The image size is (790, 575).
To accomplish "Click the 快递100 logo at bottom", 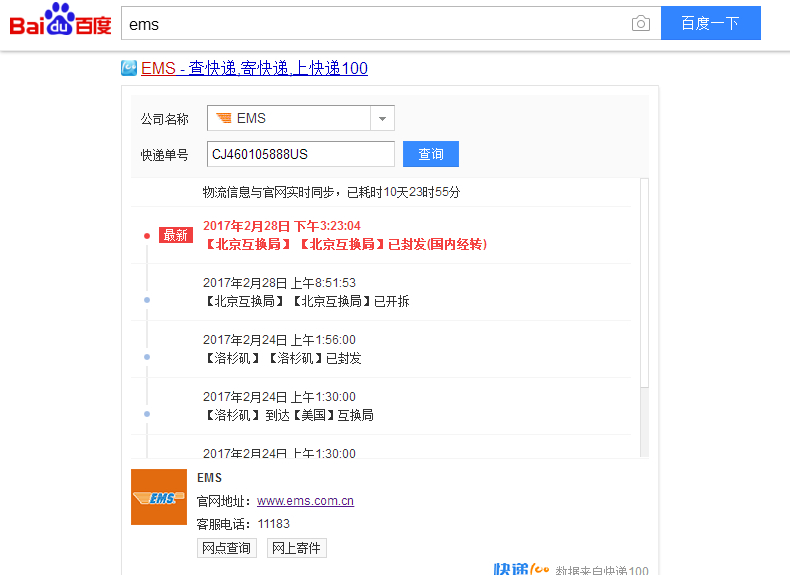I will point(521,569).
